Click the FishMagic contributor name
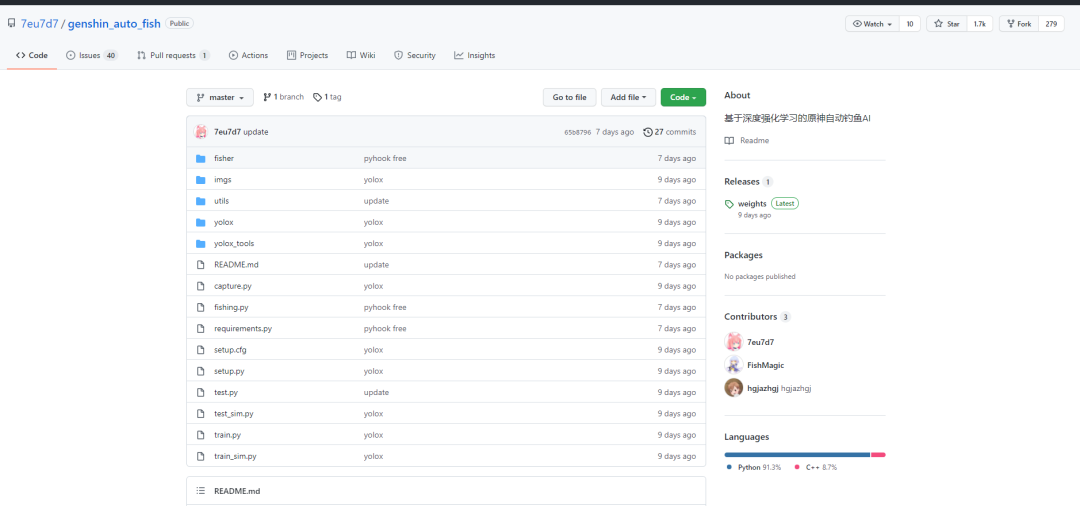Screen dimensions: 1080x506 pyautogui.click(x=766, y=366)
